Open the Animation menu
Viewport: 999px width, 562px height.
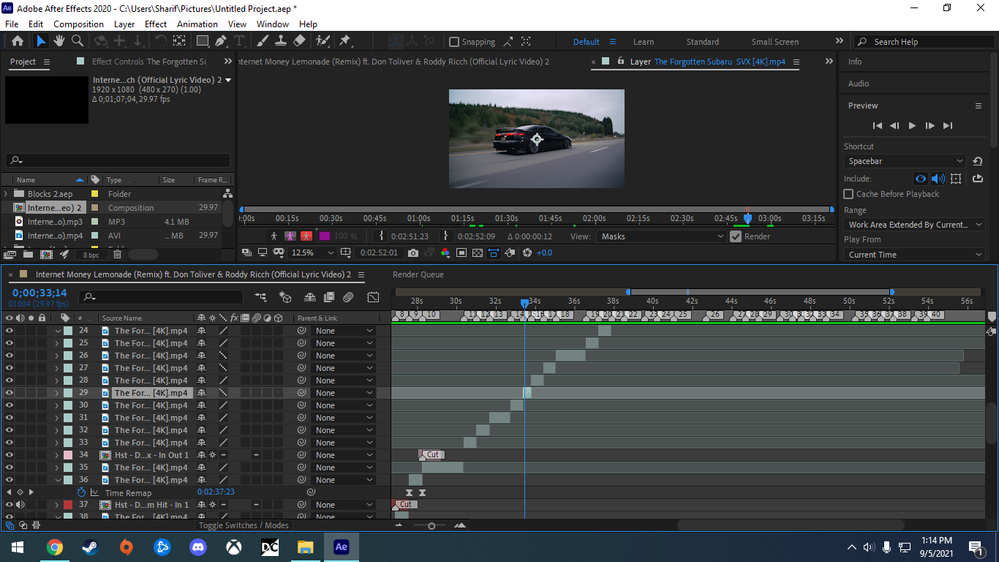click(197, 24)
